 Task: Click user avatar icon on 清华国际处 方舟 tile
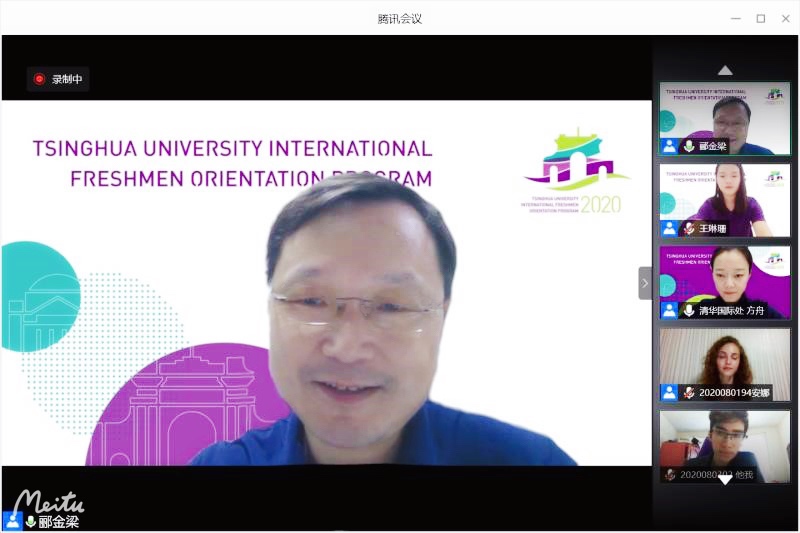click(669, 311)
